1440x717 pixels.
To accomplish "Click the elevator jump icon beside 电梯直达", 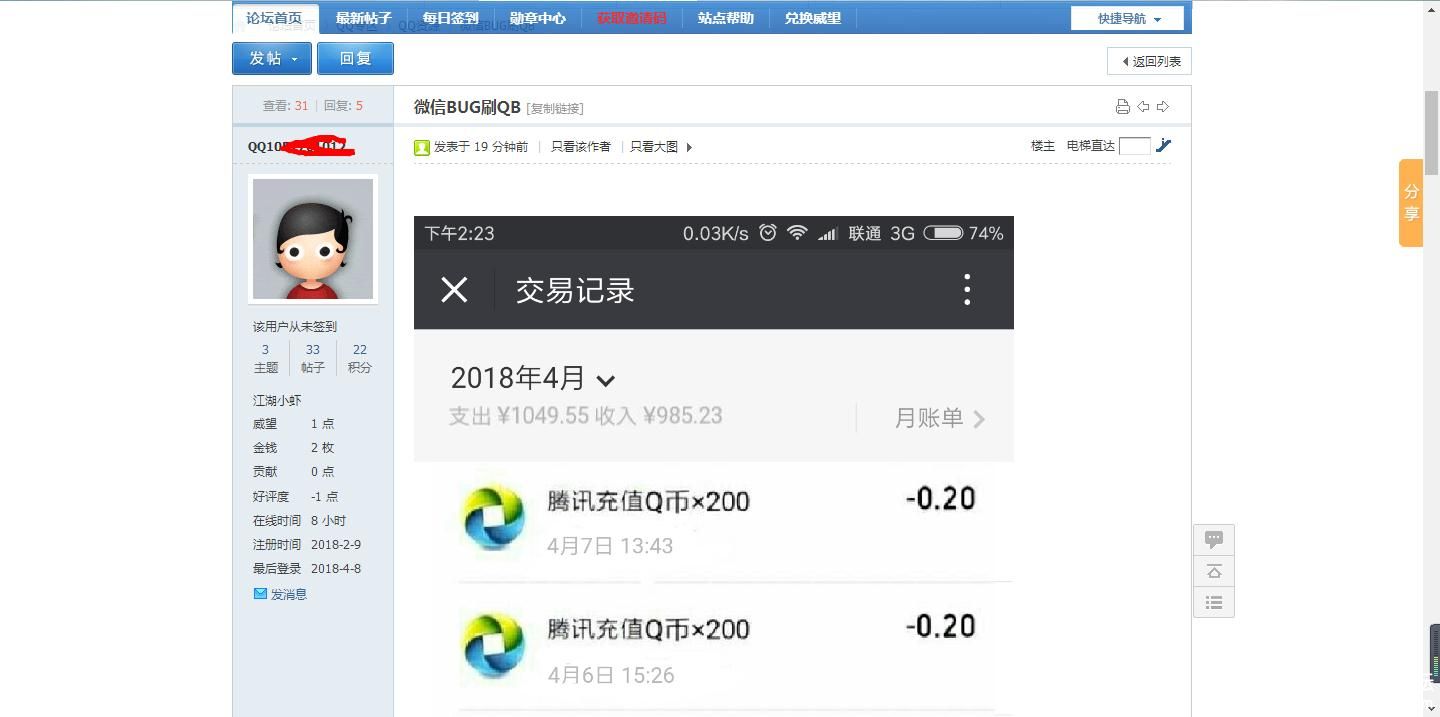I will (1163, 146).
